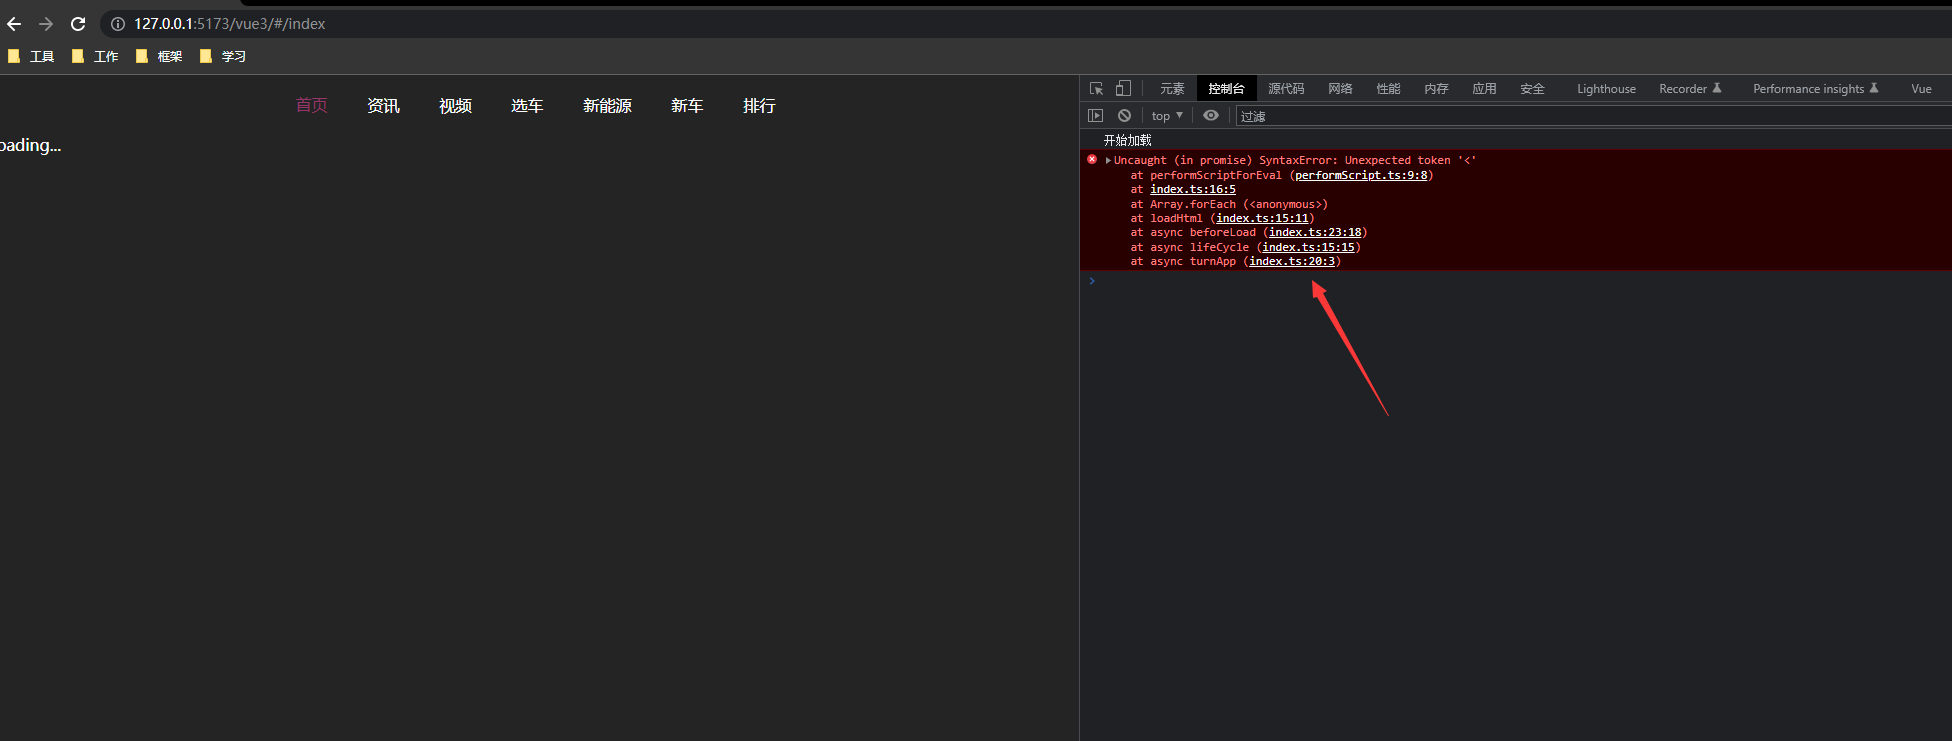Screen dimensions: 1952x741
Task: Go to 首页 nav link
Action: coord(311,106)
